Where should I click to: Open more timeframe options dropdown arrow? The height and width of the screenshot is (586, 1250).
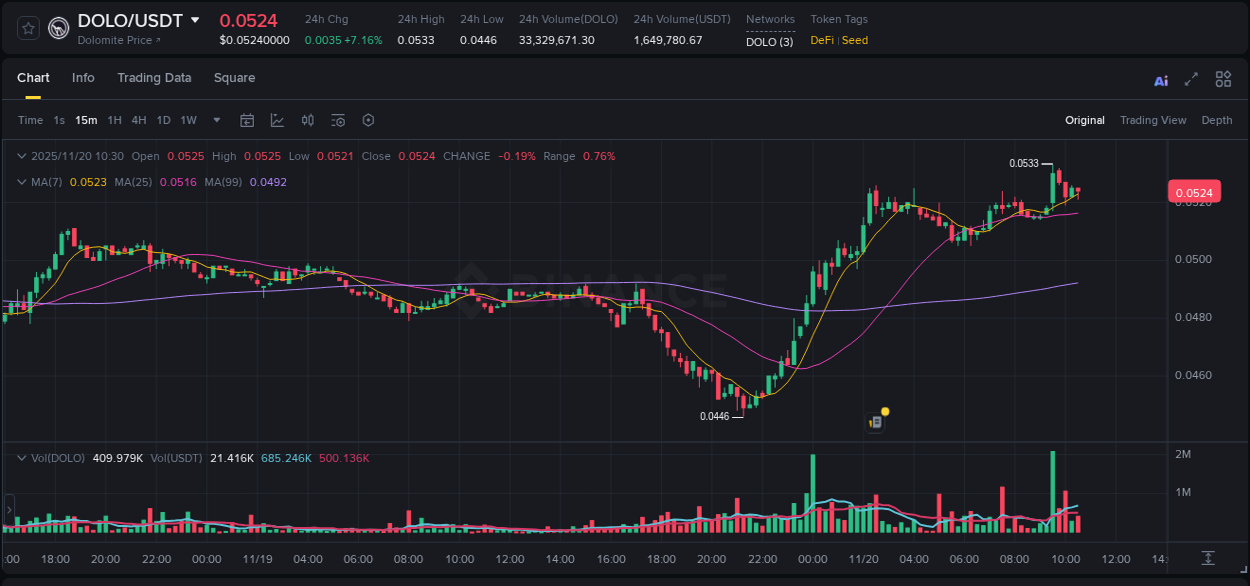(x=215, y=120)
